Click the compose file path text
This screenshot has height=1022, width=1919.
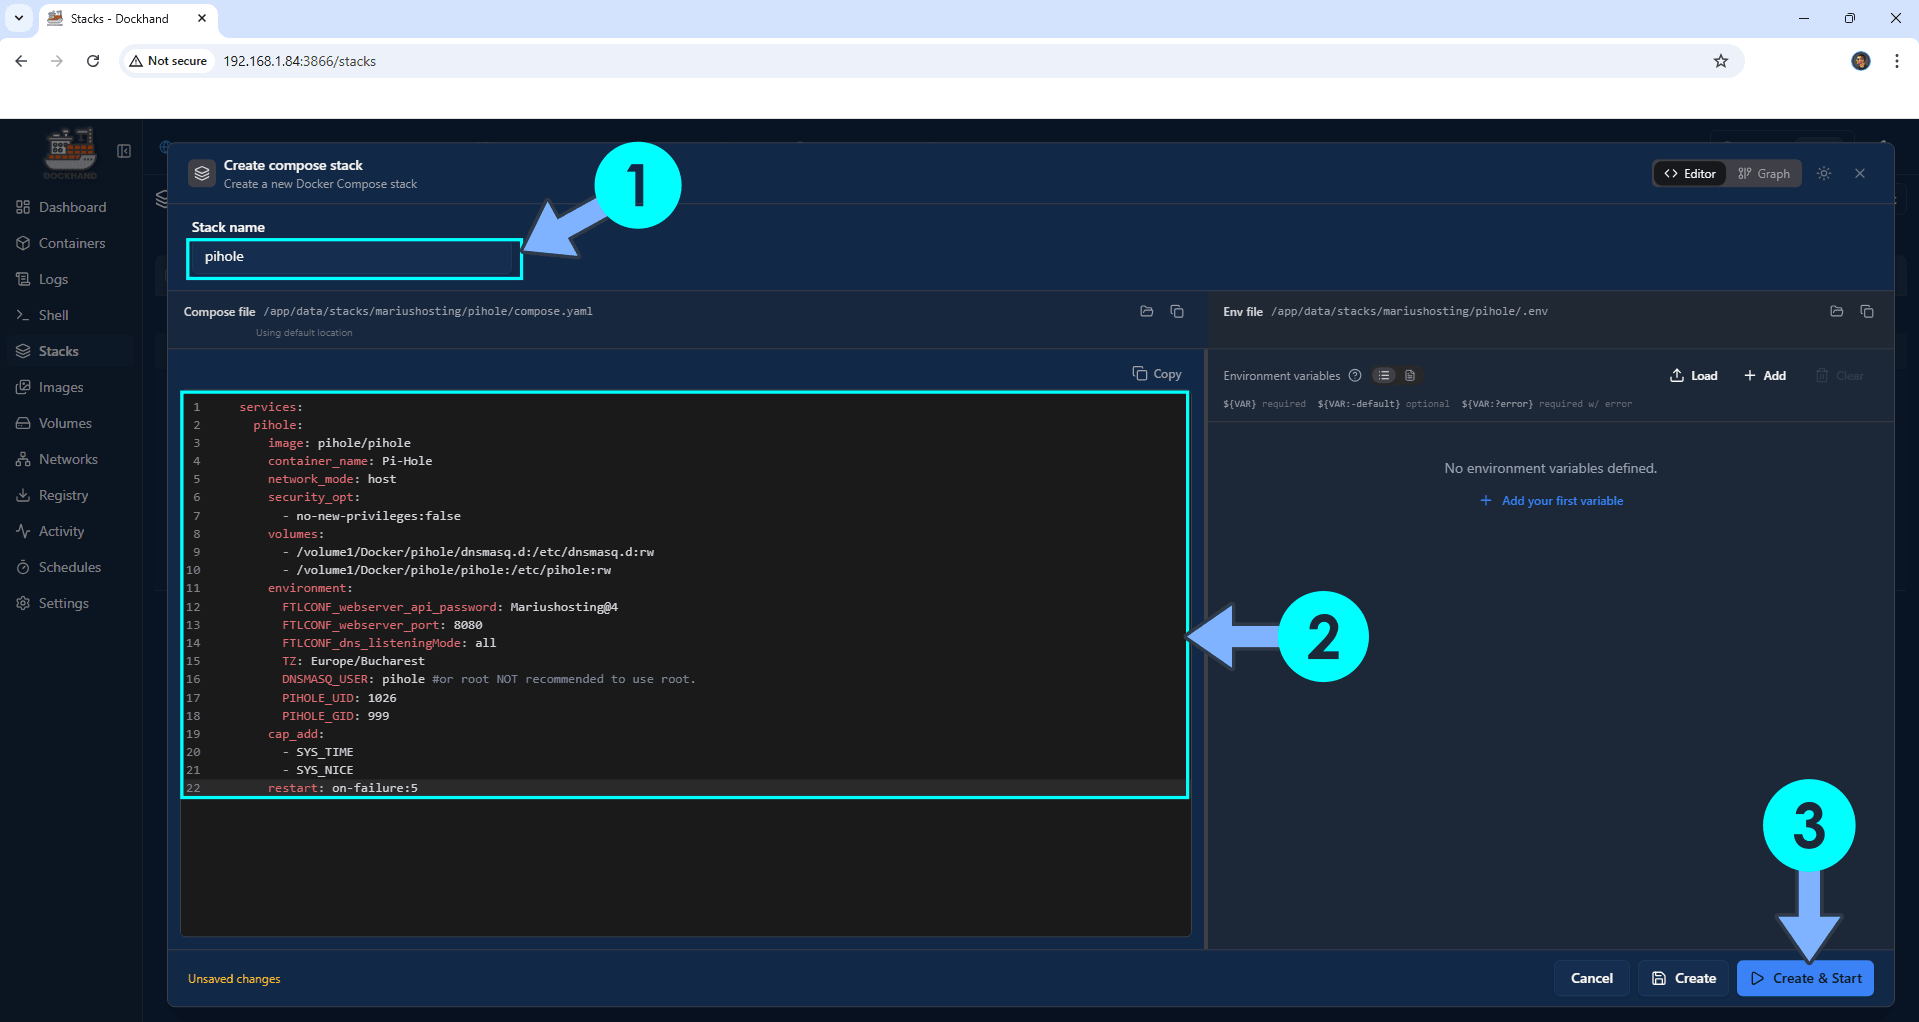point(428,312)
